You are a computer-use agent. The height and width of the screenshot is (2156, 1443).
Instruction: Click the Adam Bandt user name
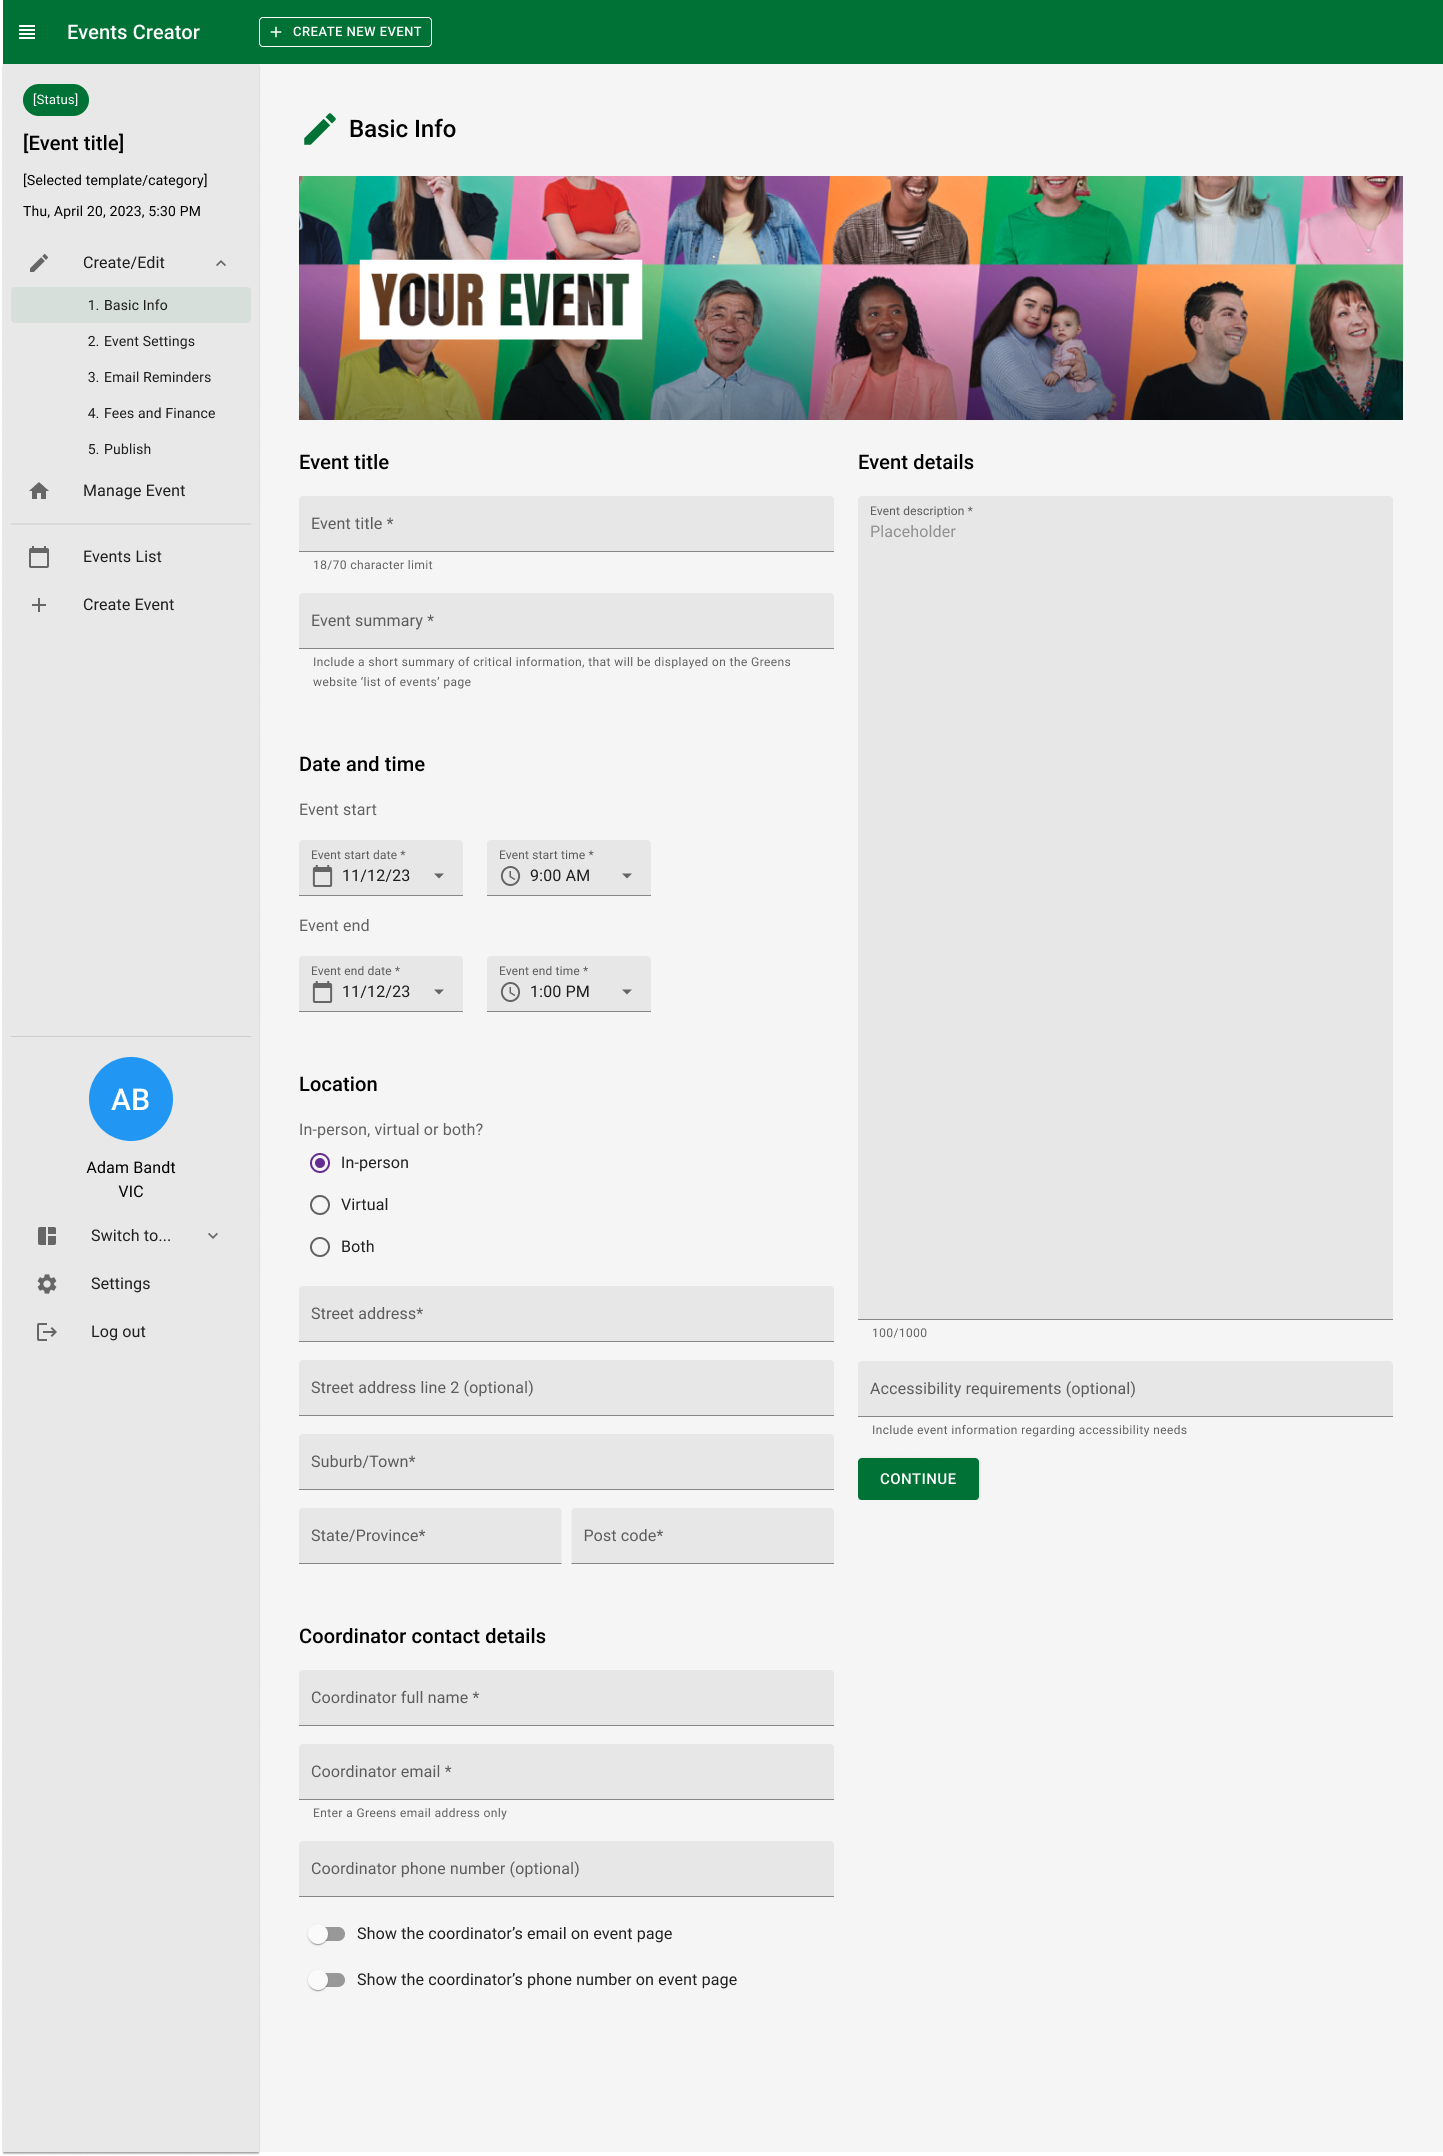click(x=131, y=1168)
